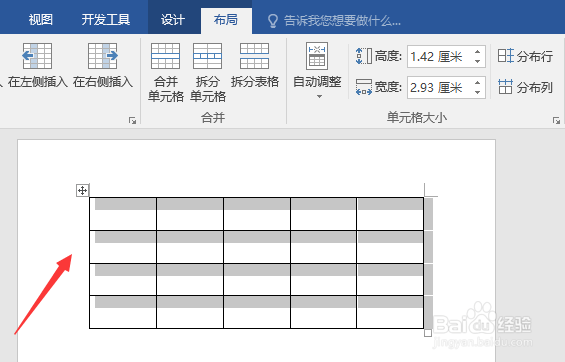565x362 pixels.
Task: Open the Cell Size (单元格大小) dialog launcher
Action: (x=556, y=120)
